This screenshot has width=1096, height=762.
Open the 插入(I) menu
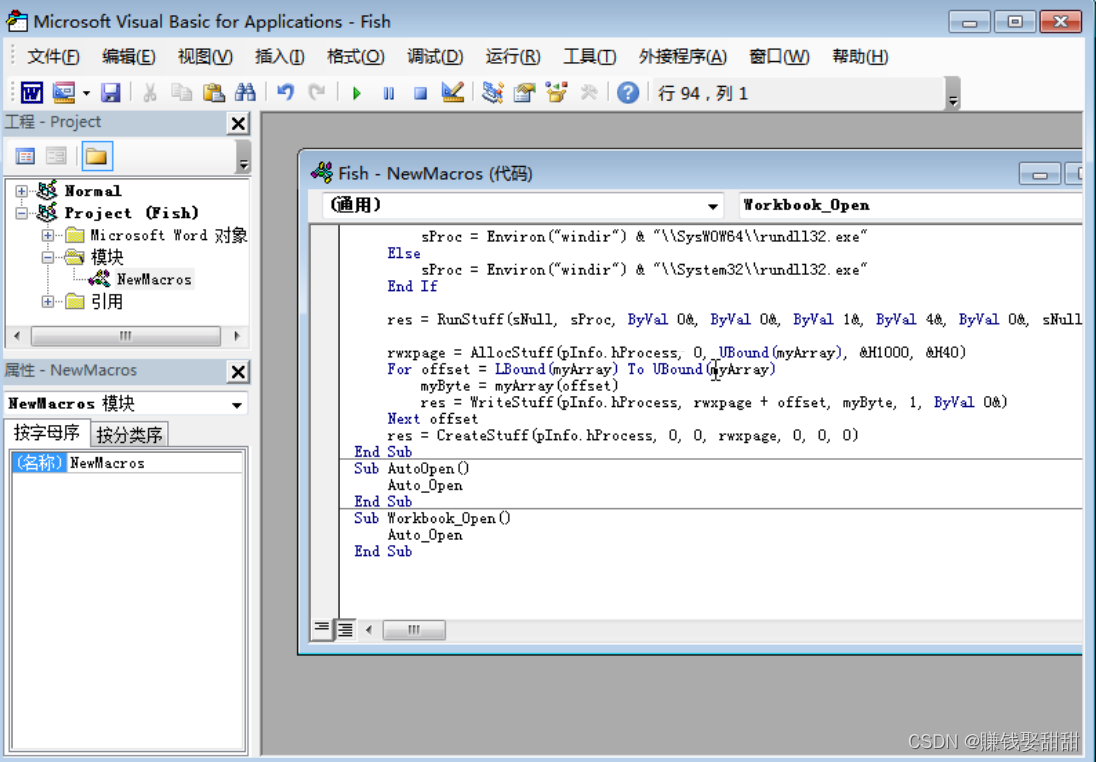click(280, 57)
